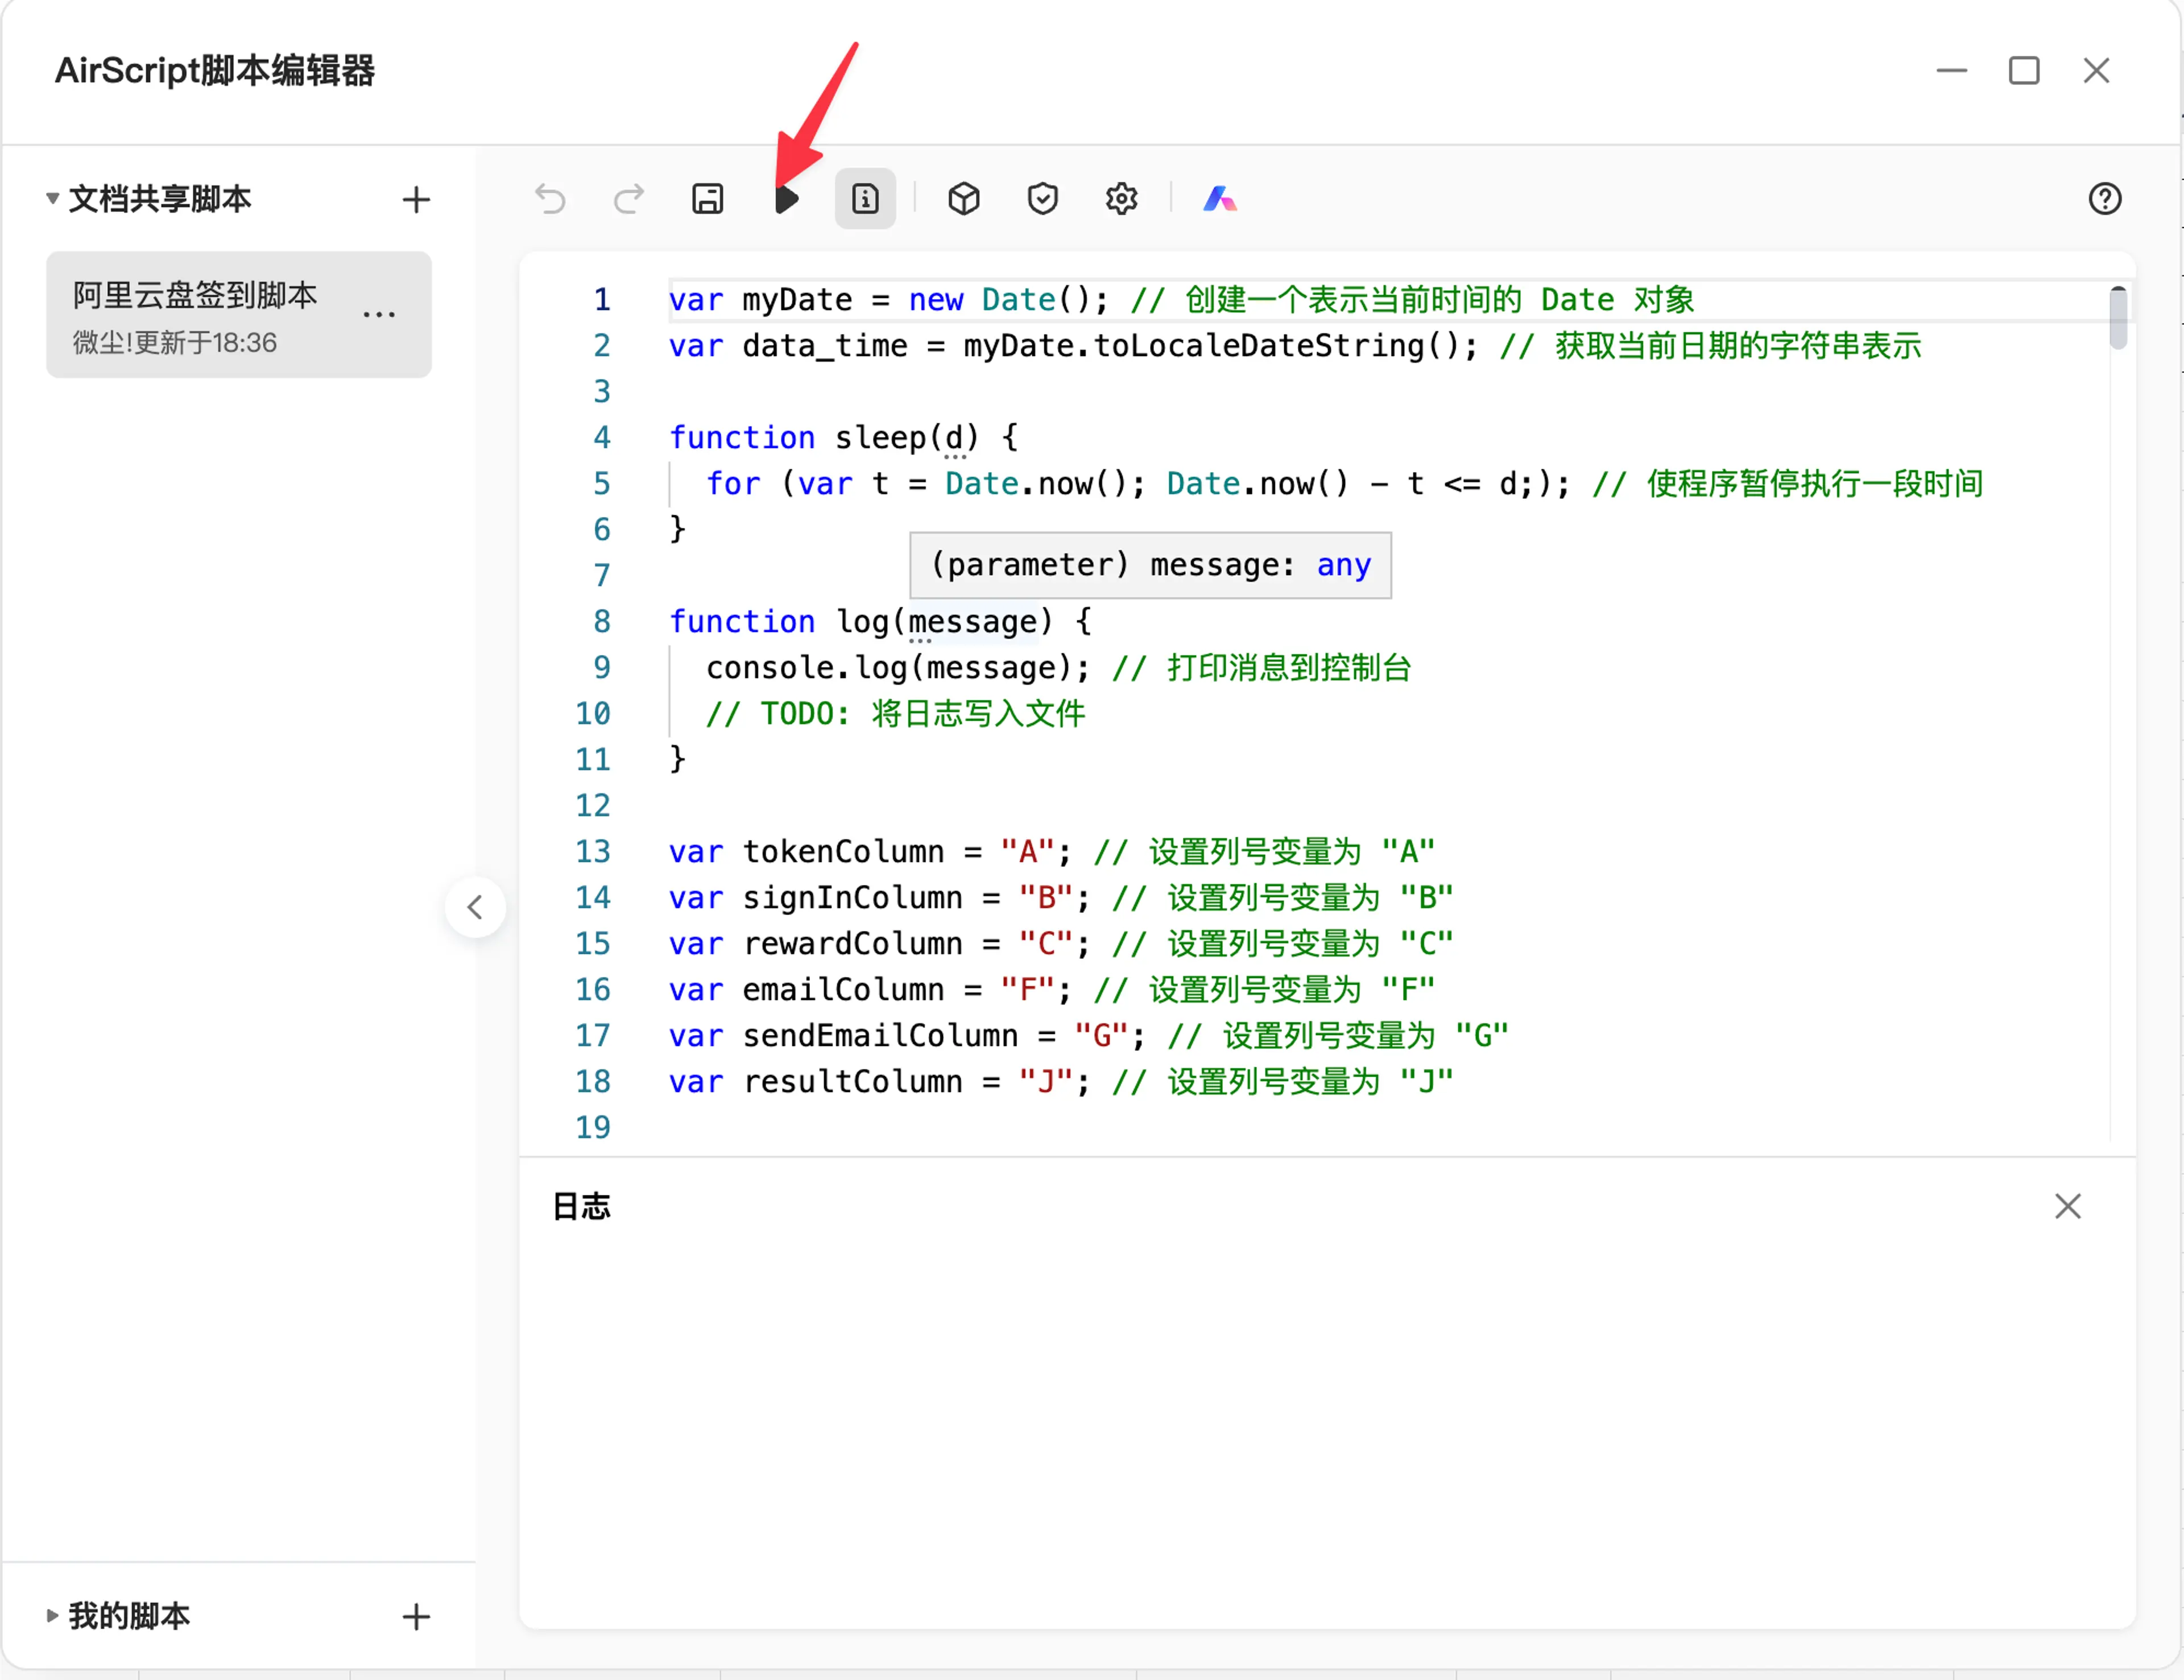The width and height of the screenshot is (2184, 1680).
Task: Click the 'var emailColumn' line
Action: [1052, 990]
